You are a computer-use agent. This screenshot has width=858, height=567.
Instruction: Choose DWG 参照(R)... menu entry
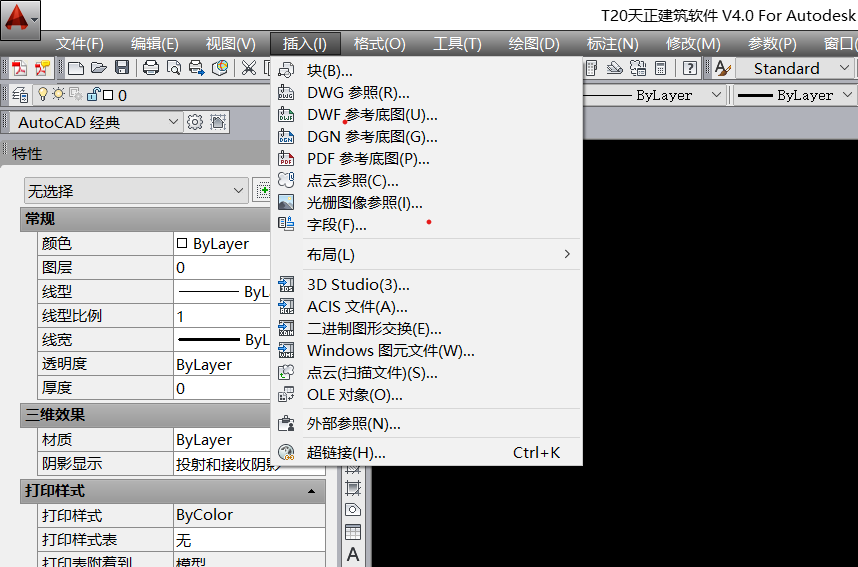click(427, 93)
